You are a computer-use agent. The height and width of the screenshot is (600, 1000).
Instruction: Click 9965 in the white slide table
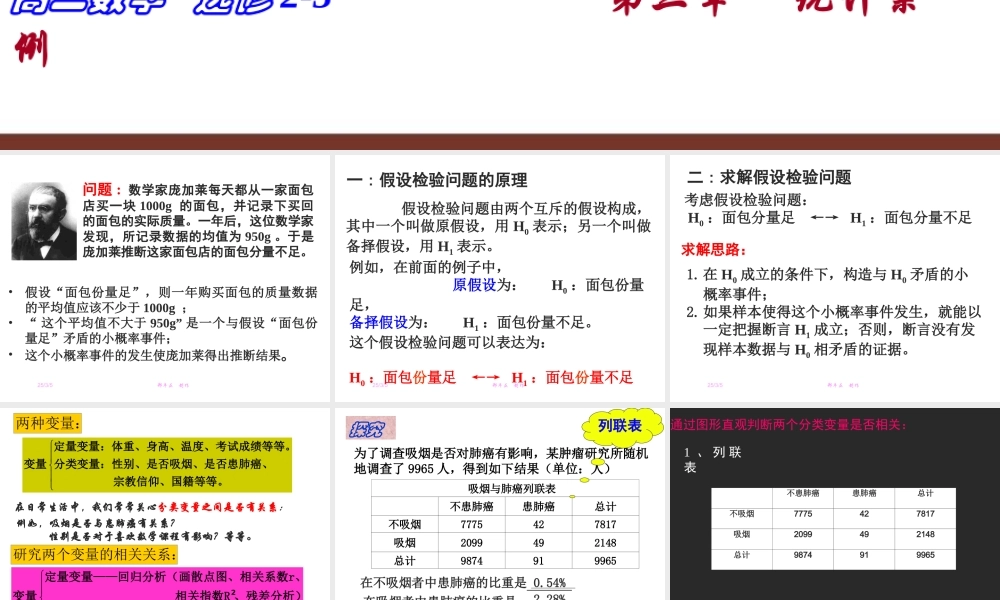click(x=605, y=561)
